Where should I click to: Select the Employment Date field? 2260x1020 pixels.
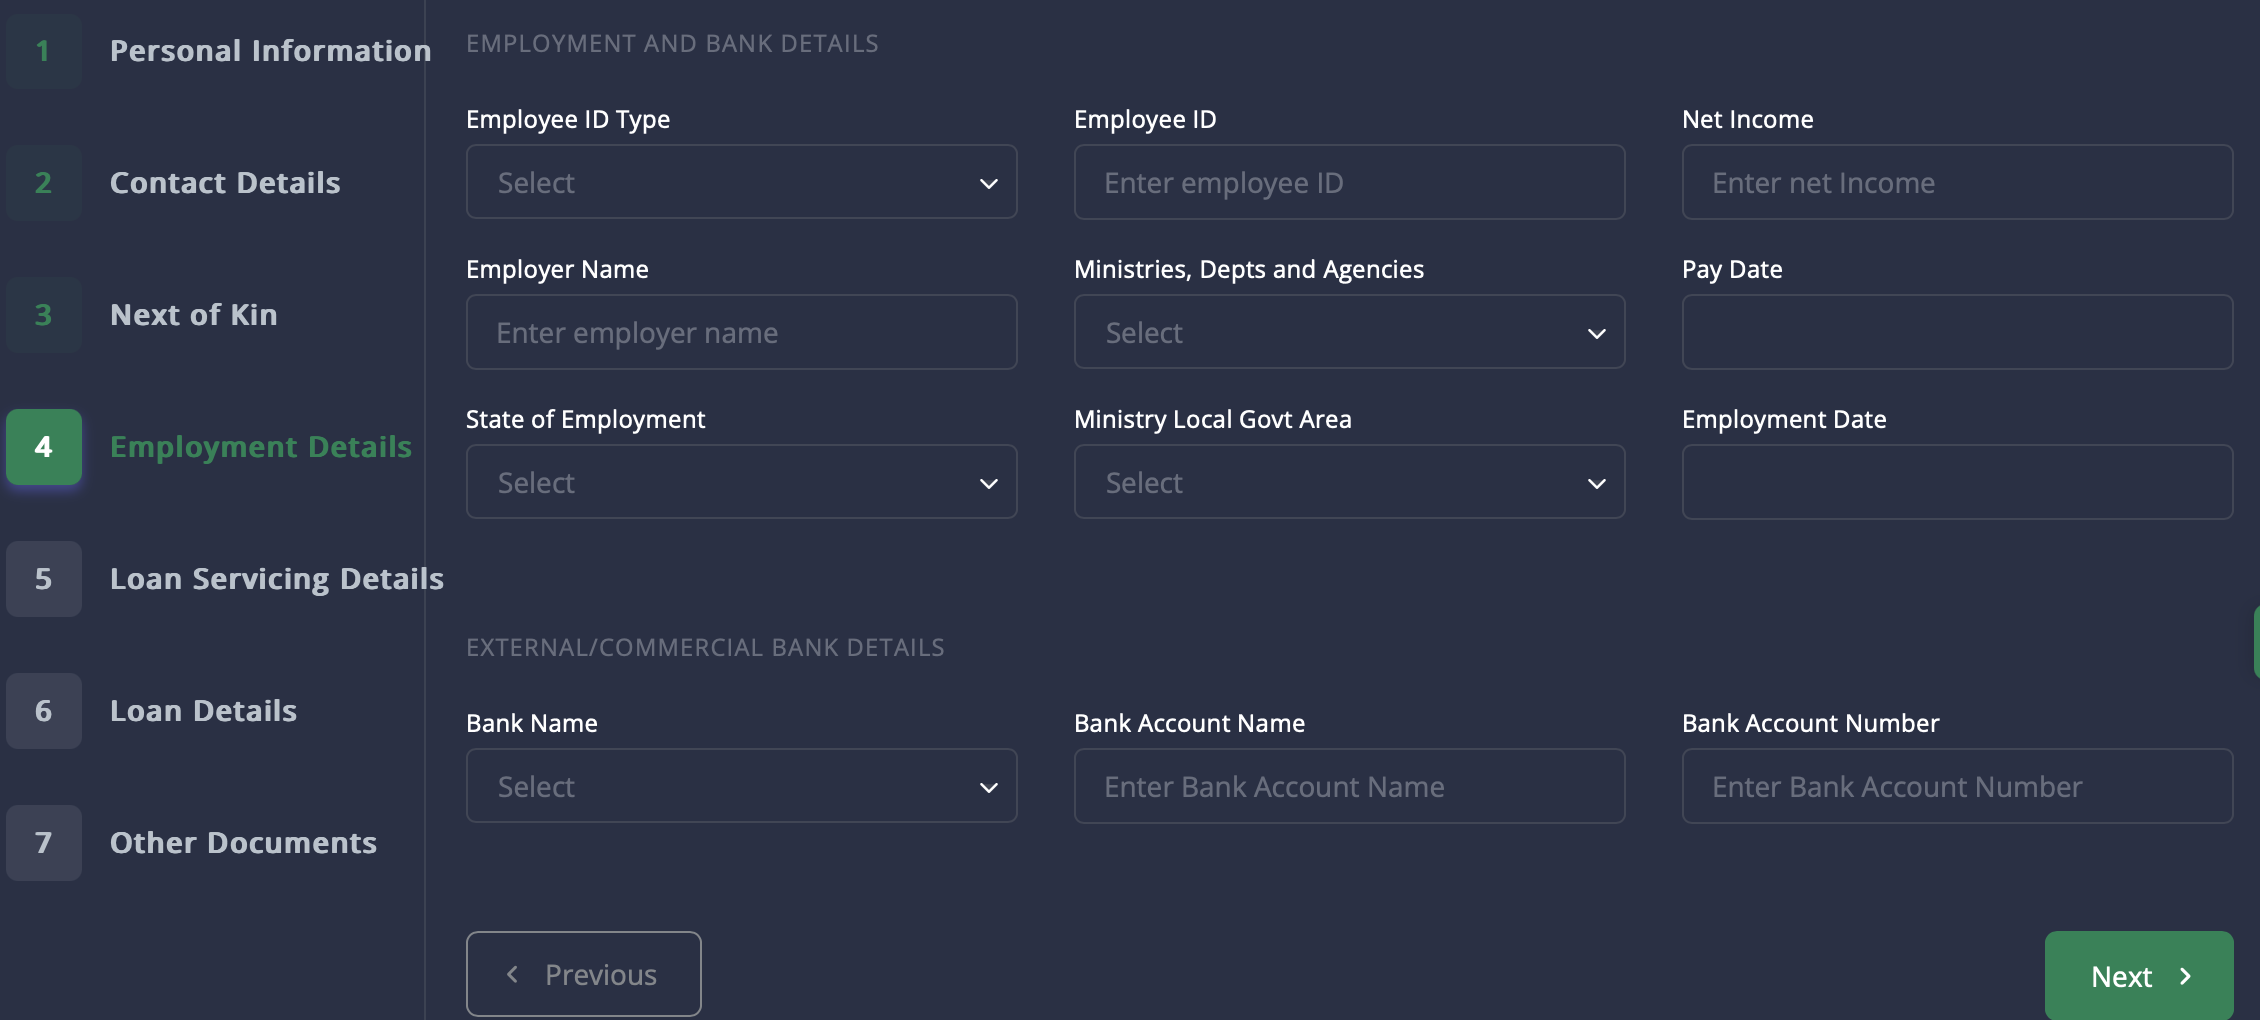[1957, 483]
